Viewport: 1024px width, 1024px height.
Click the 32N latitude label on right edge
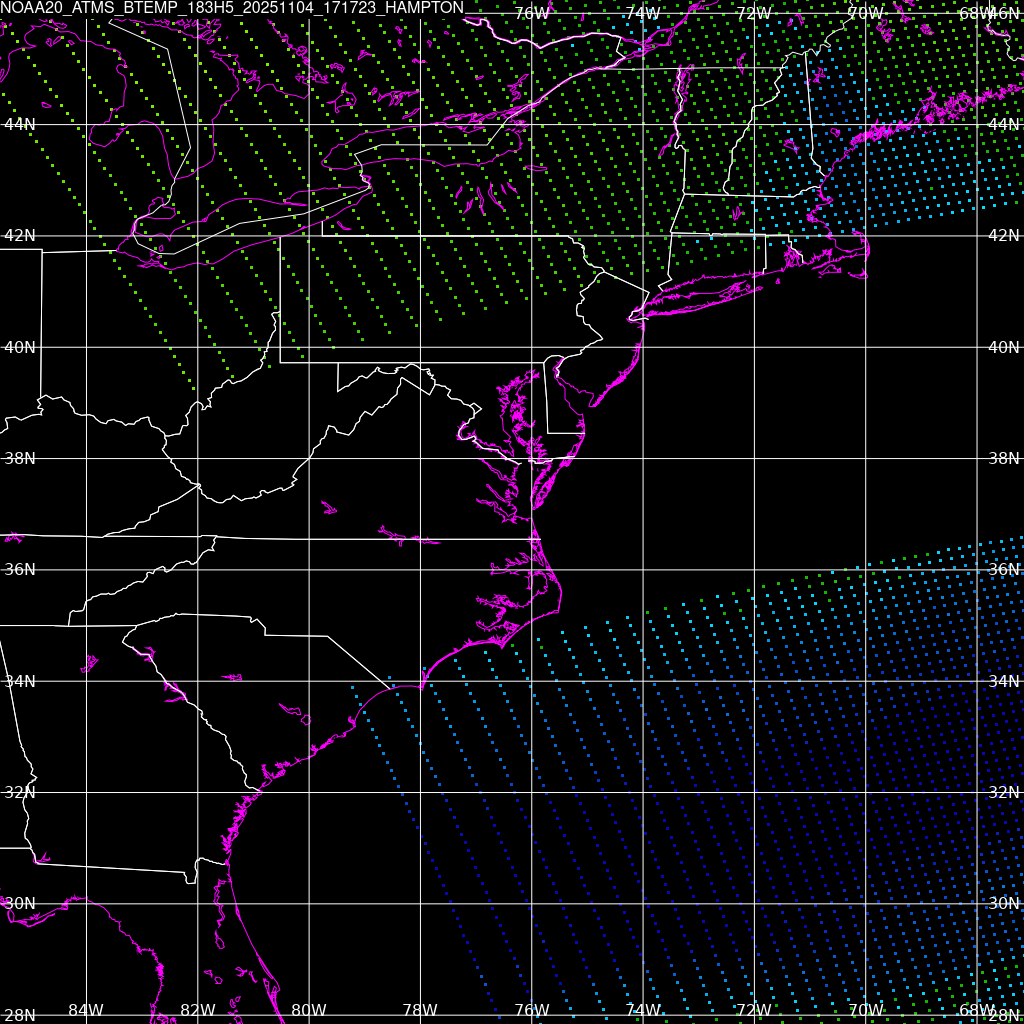click(x=1003, y=792)
